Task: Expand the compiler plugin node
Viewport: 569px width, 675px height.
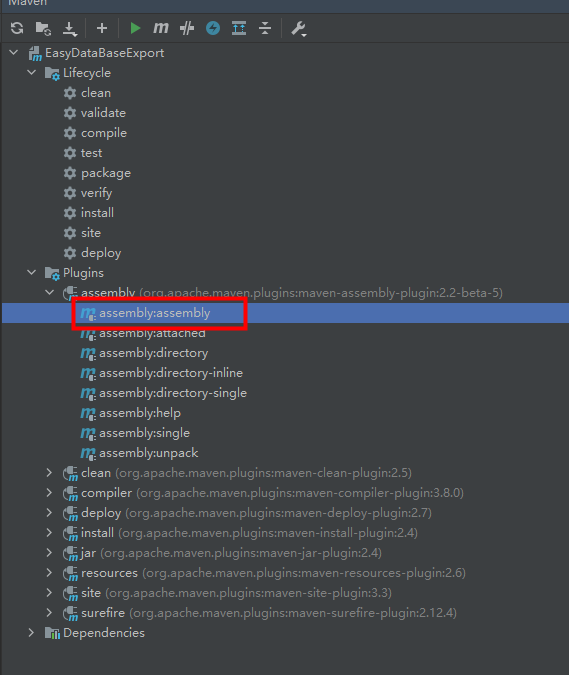Action: 49,493
